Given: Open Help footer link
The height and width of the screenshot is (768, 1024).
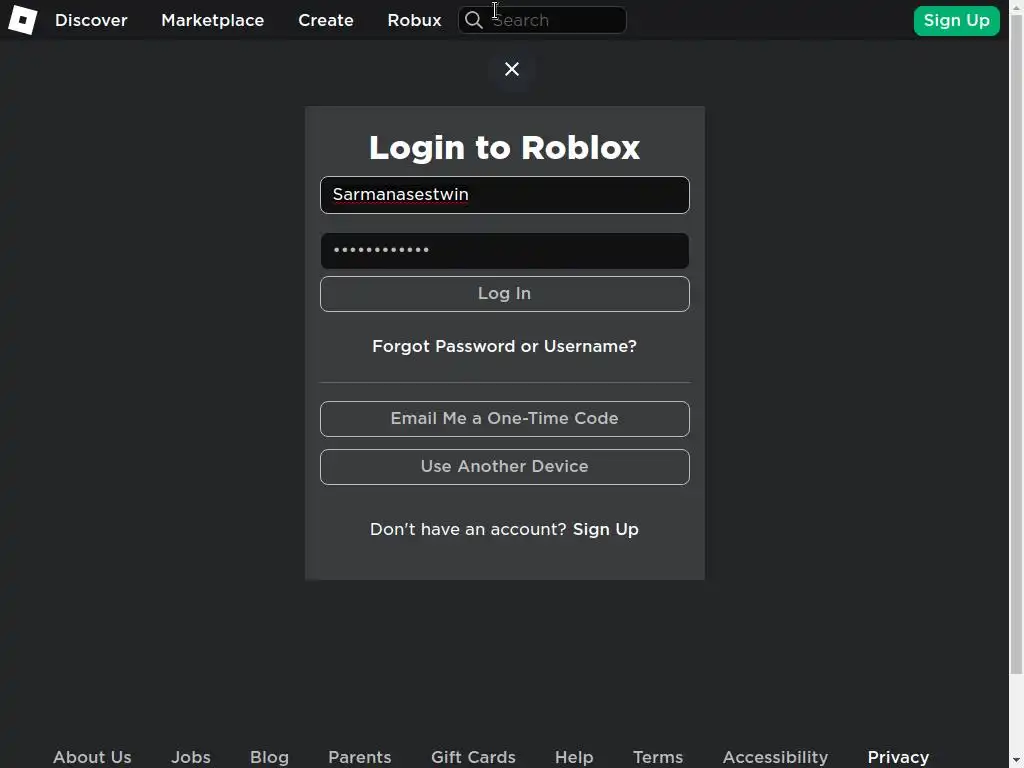Looking at the screenshot, I should coord(574,757).
